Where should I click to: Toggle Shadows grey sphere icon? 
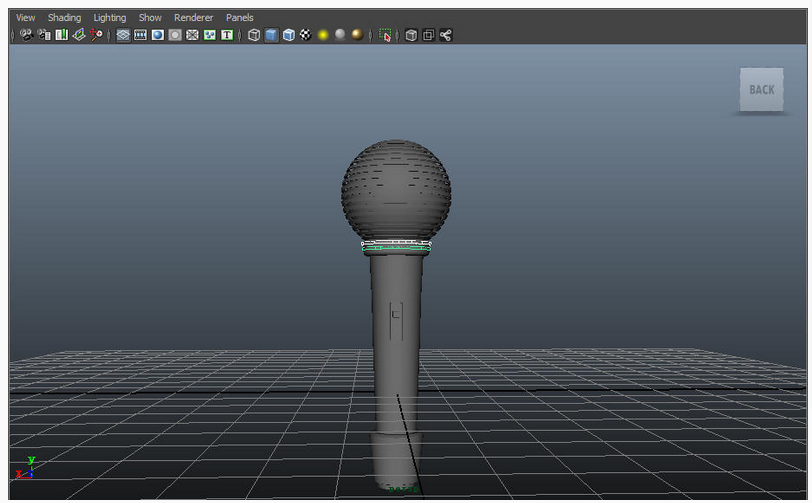coord(340,35)
